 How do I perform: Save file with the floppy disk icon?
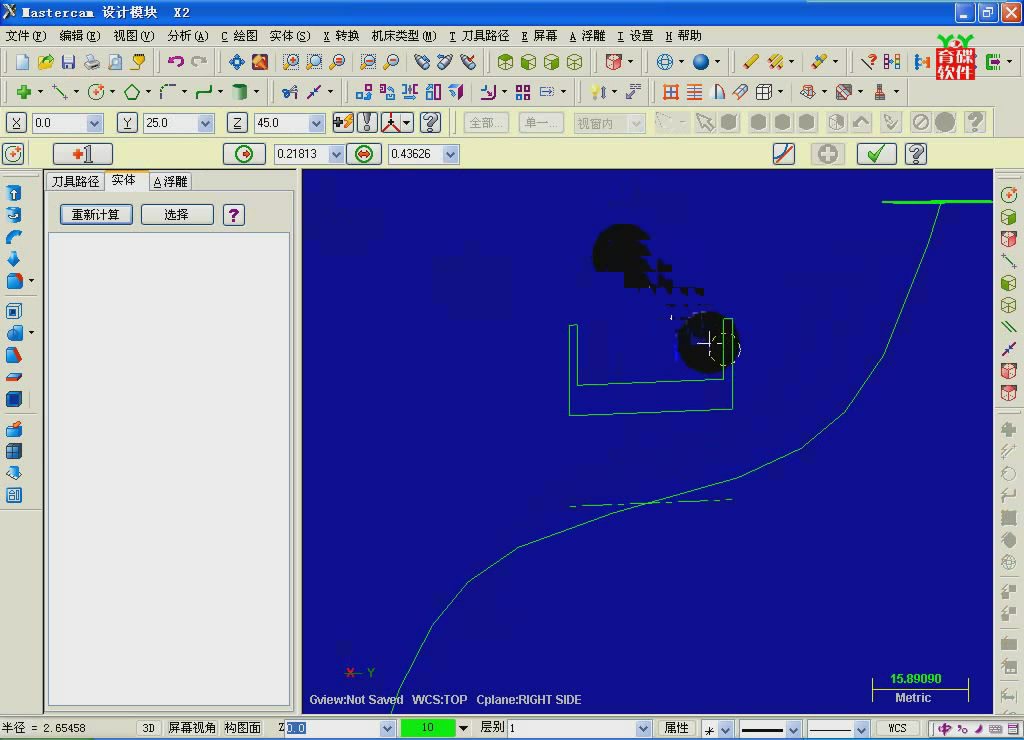[x=68, y=62]
